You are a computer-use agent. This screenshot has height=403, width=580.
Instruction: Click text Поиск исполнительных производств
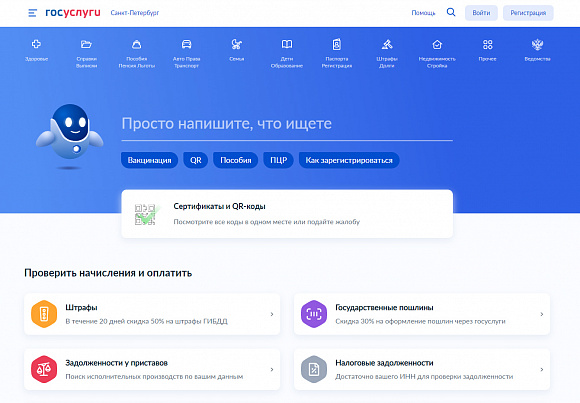154,376
